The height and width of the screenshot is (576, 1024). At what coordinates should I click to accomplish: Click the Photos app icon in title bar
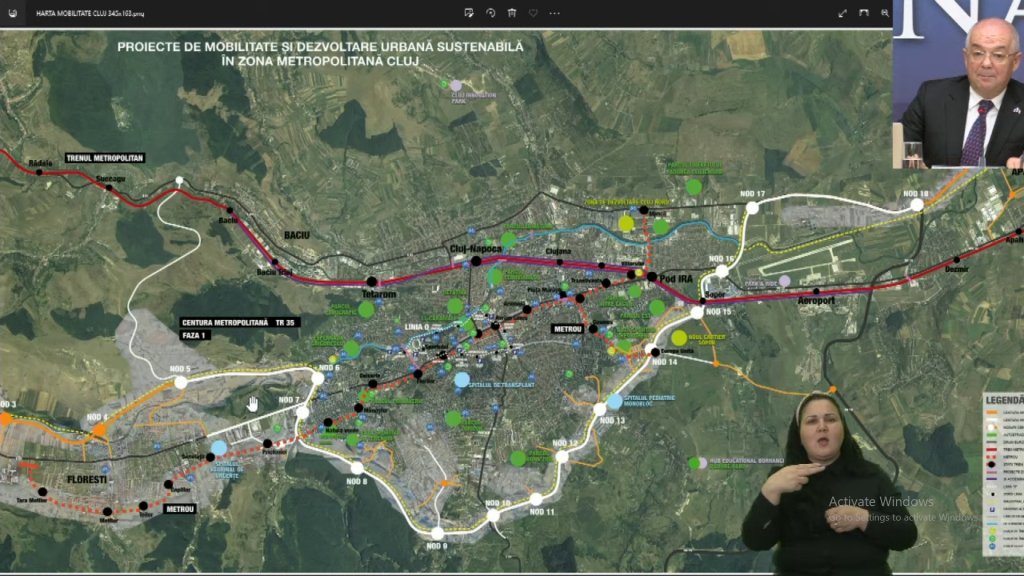(12, 13)
